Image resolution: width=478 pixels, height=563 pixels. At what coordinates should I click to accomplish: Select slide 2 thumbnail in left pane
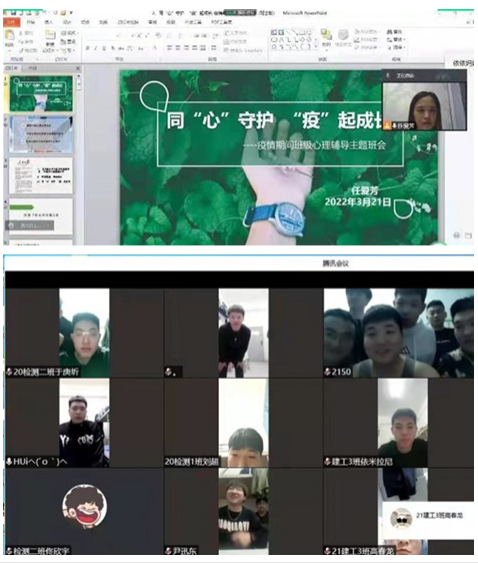point(41,135)
